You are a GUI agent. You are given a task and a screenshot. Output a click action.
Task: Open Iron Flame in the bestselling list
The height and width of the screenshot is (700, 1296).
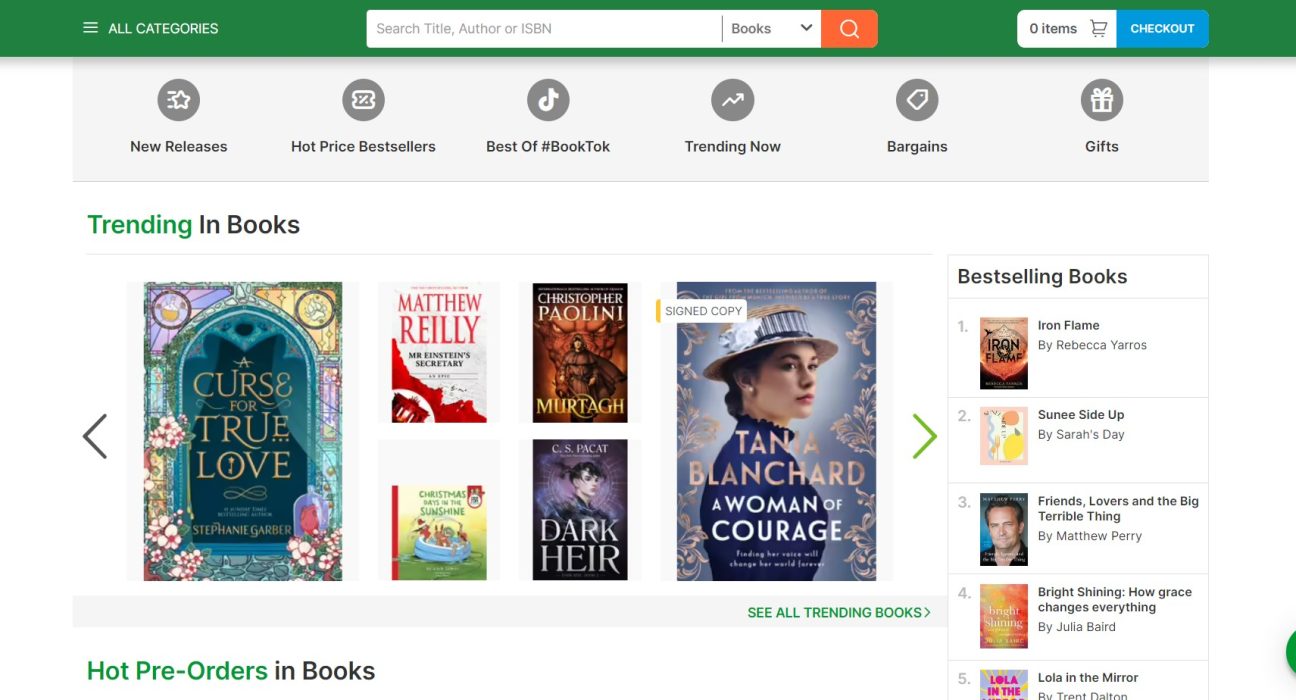pyautogui.click(x=1068, y=325)
